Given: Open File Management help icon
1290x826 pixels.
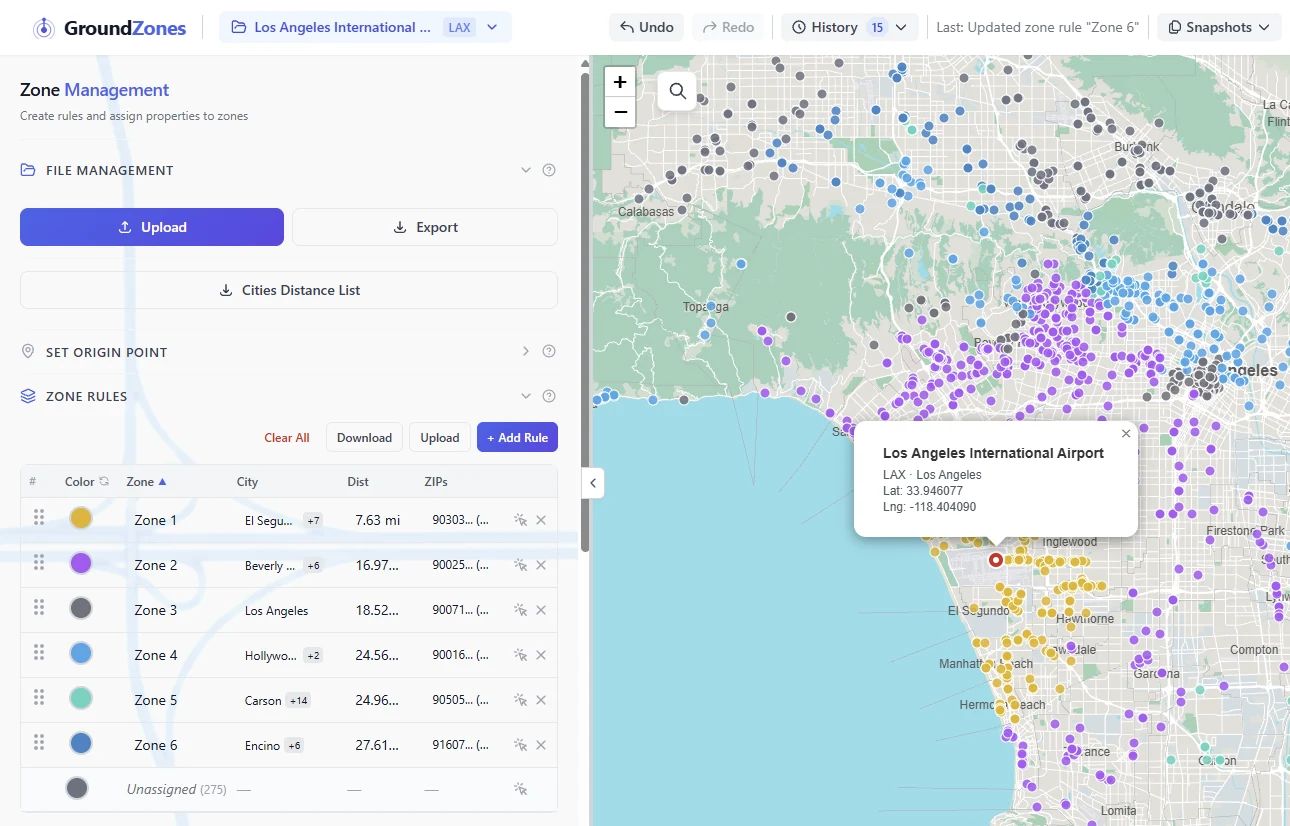Looking at the screenshot, I should (549, 170).
